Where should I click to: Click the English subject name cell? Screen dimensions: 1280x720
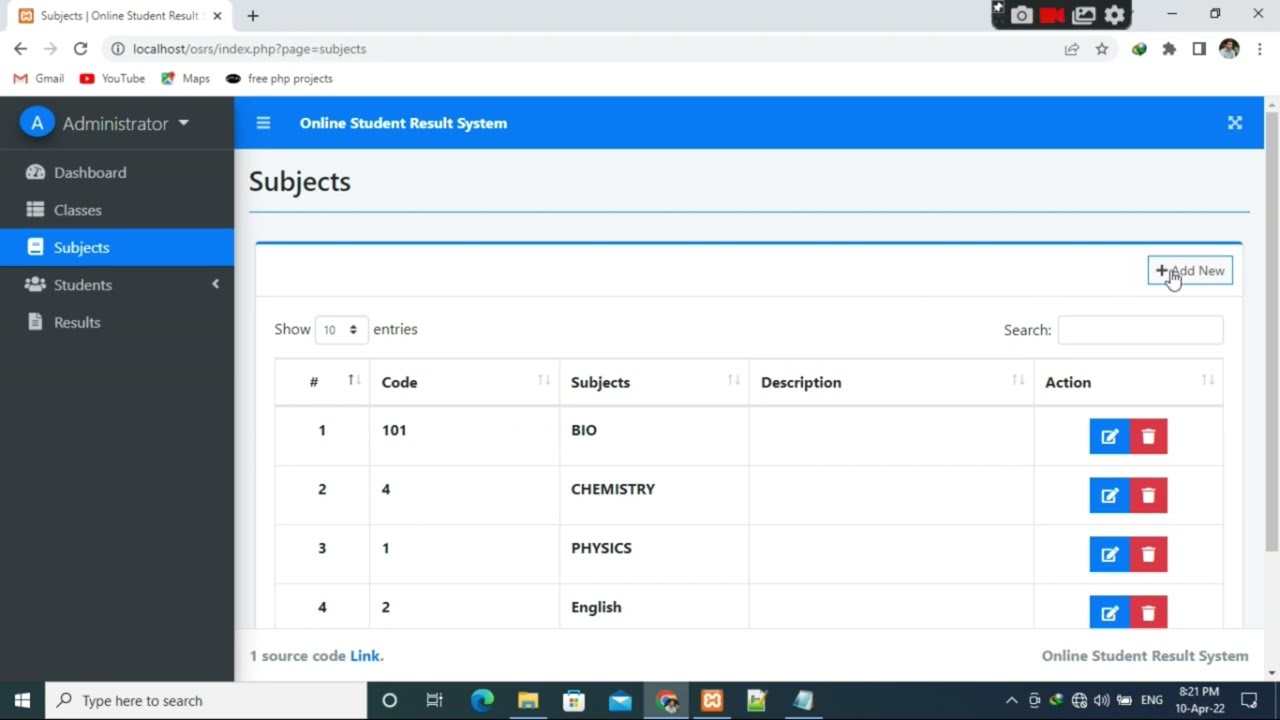[655, 607]
